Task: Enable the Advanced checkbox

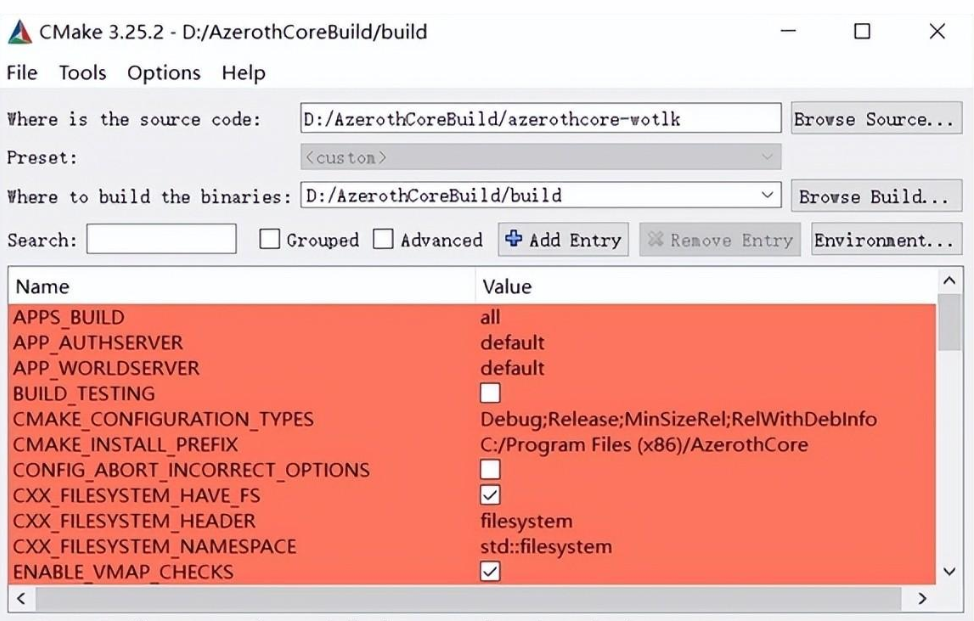Action: point(383,239)
